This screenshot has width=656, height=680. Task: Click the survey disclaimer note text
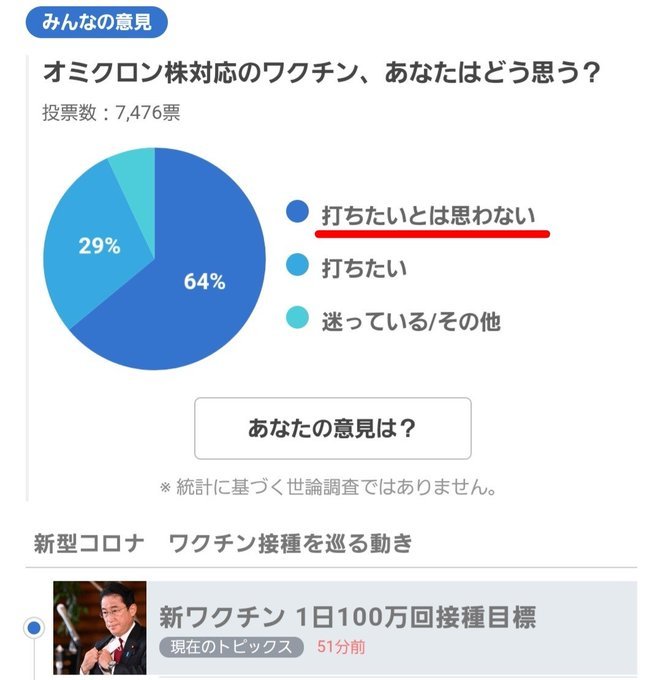point(329,488)
